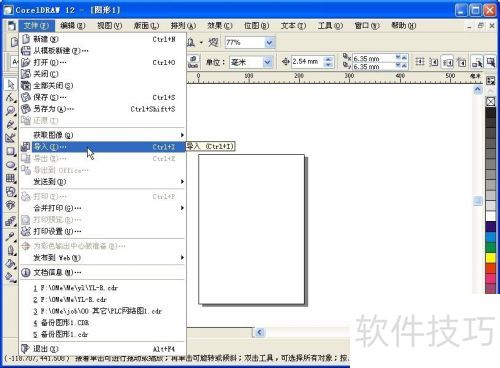Screen dimensions: 500x368
Task: Open recent file PLC网路图1.cdr
Action: tap(103, 311)
